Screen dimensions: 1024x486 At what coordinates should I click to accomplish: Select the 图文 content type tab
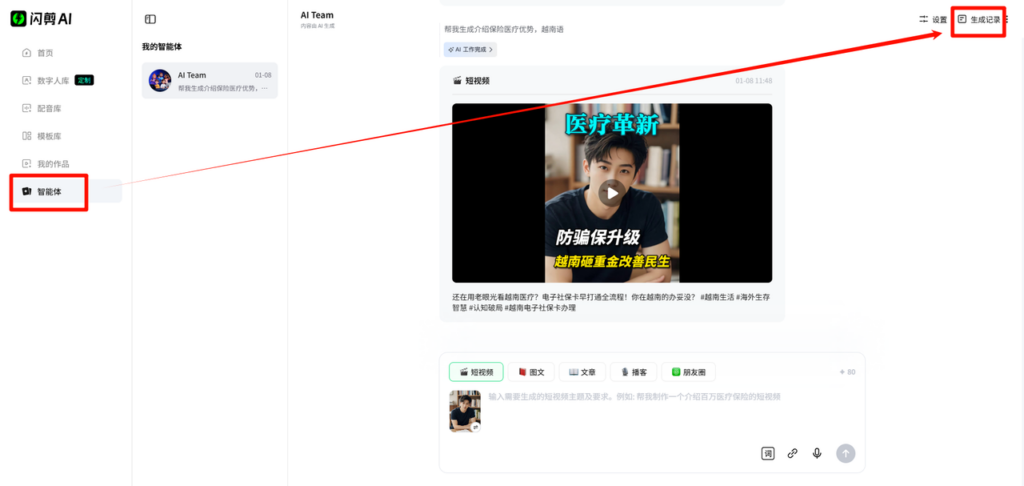point(531,372)
